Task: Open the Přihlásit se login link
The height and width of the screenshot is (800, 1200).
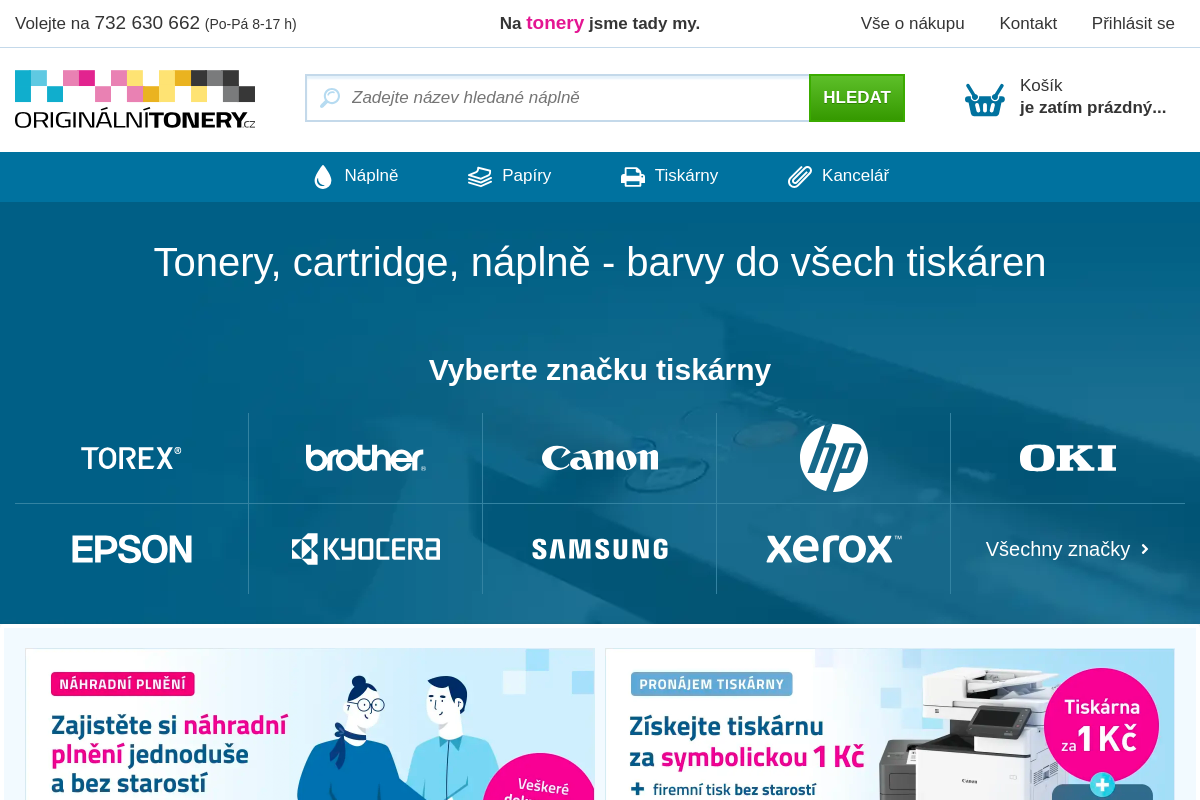Action: [x=1133, y=23]
